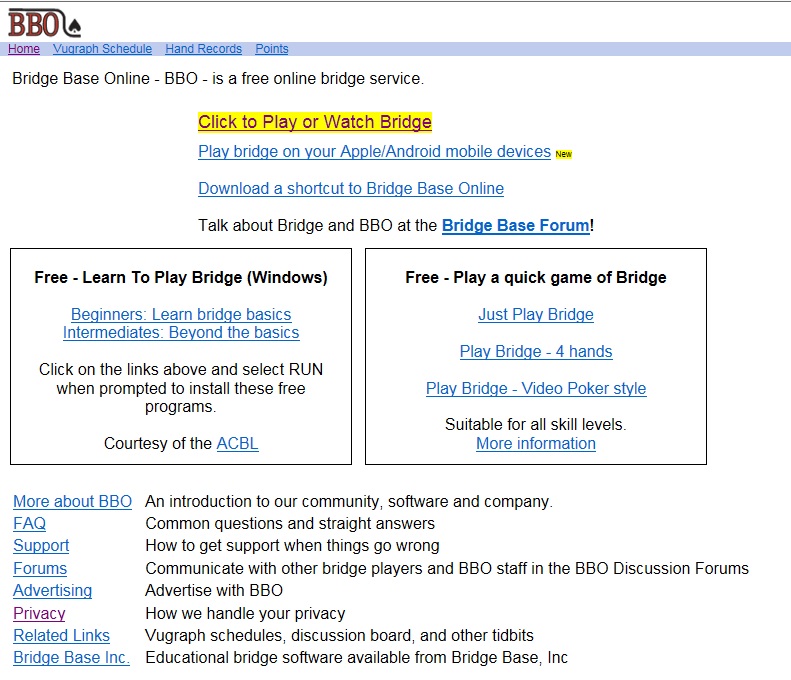The width and height of the screenshot is (791, 680).
Task: Click 'How we handle your privacy' description
Action: point(245,613)
